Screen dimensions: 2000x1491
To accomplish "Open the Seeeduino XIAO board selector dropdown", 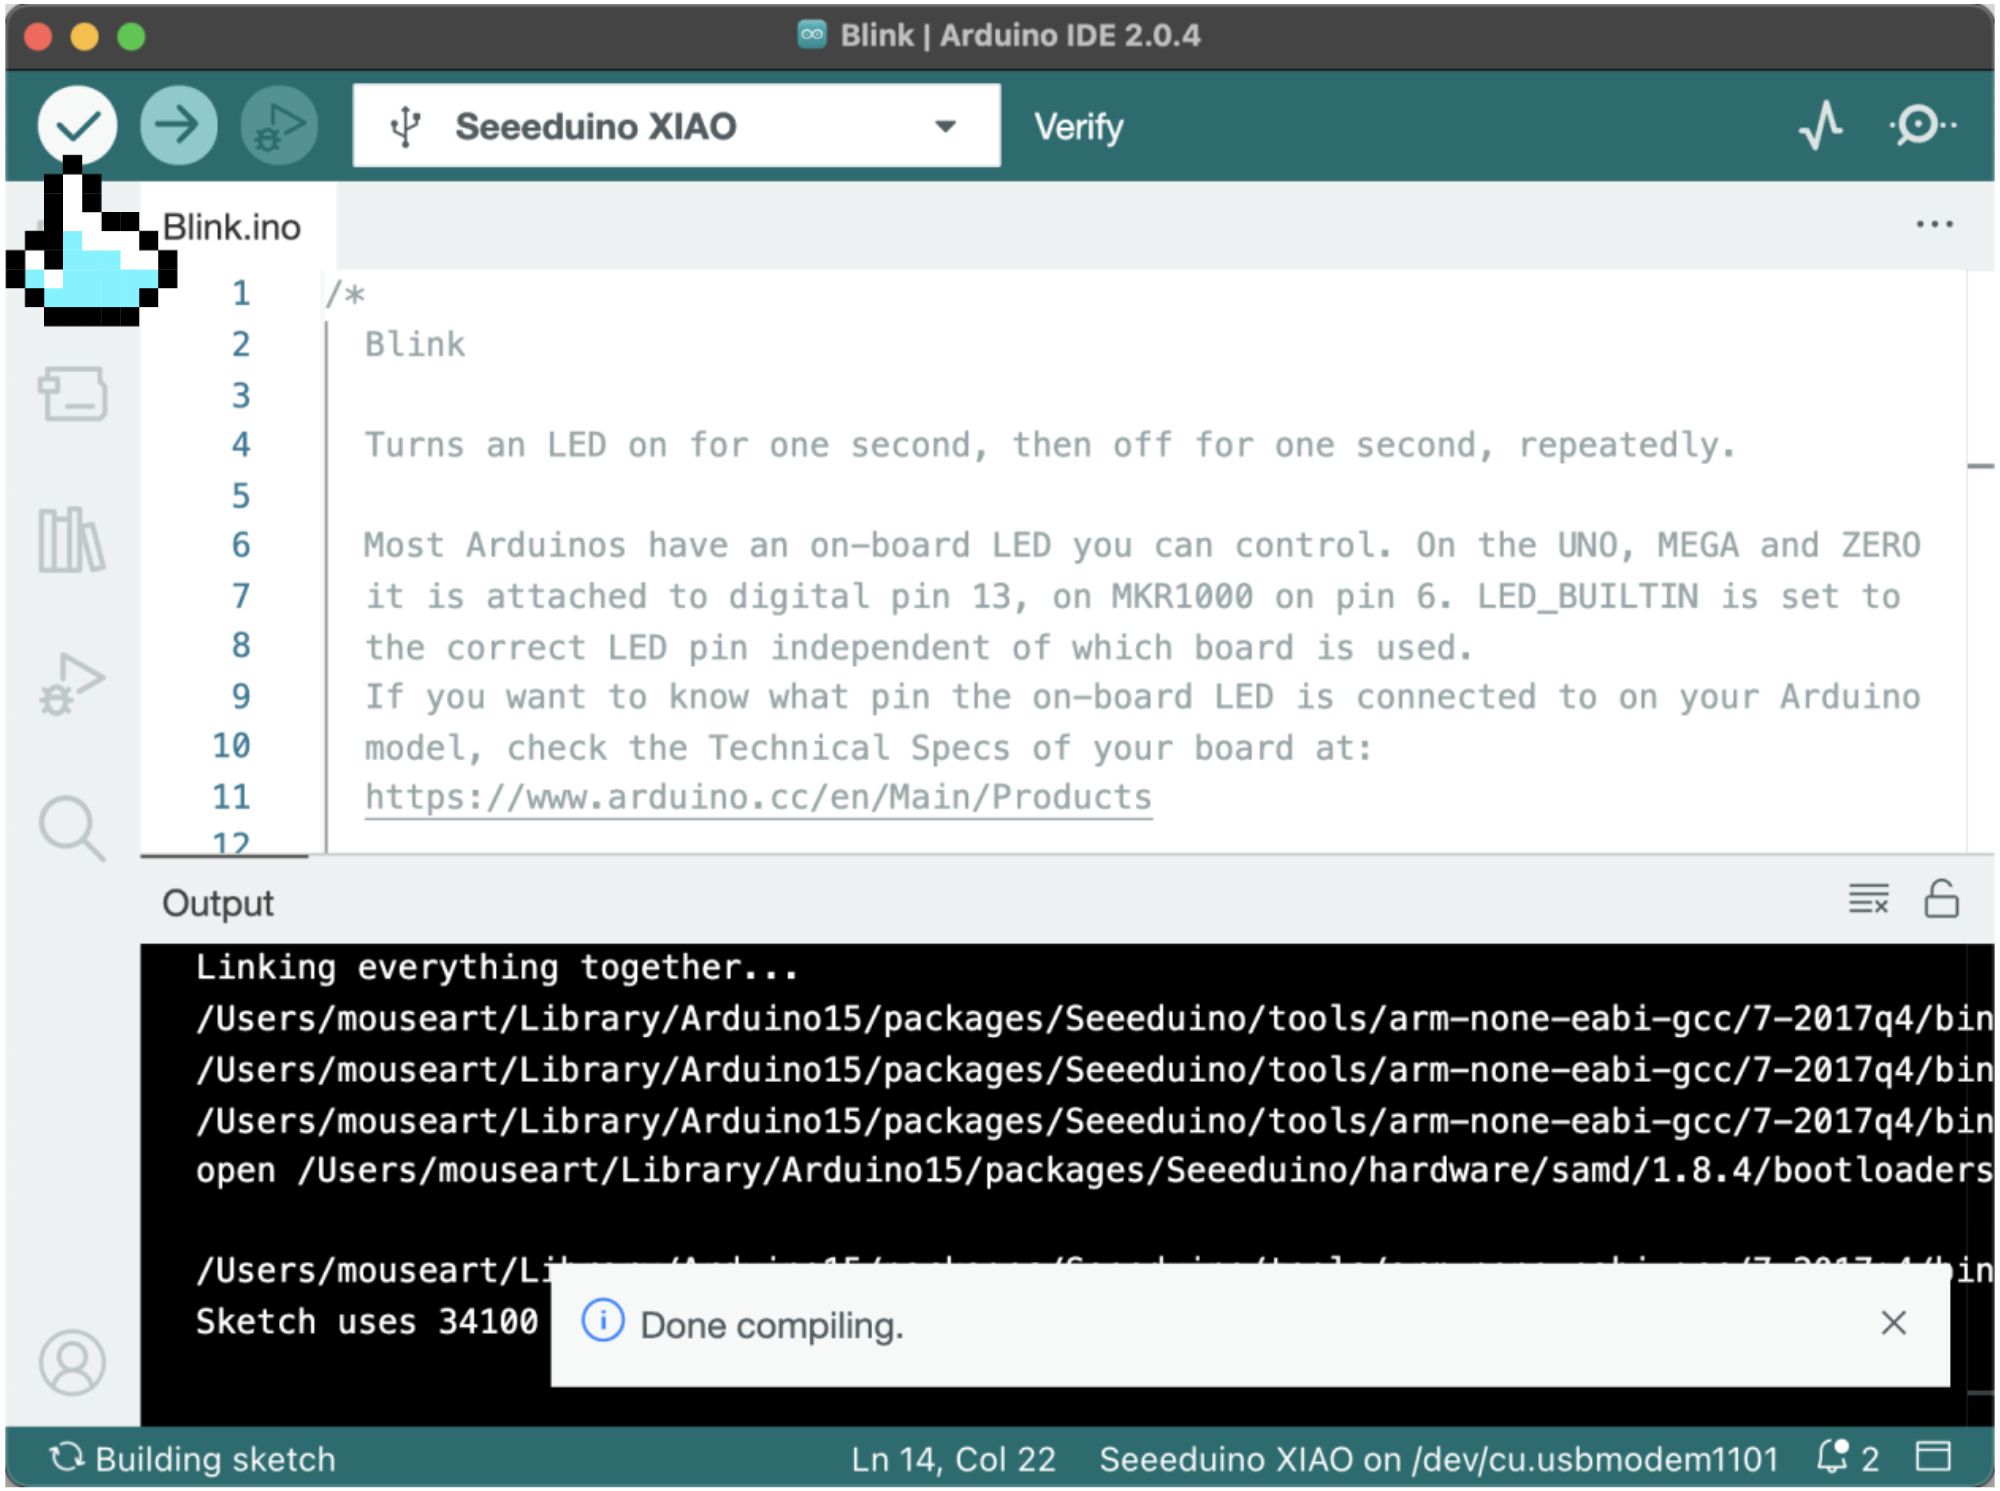I will (x=676, y=126).
